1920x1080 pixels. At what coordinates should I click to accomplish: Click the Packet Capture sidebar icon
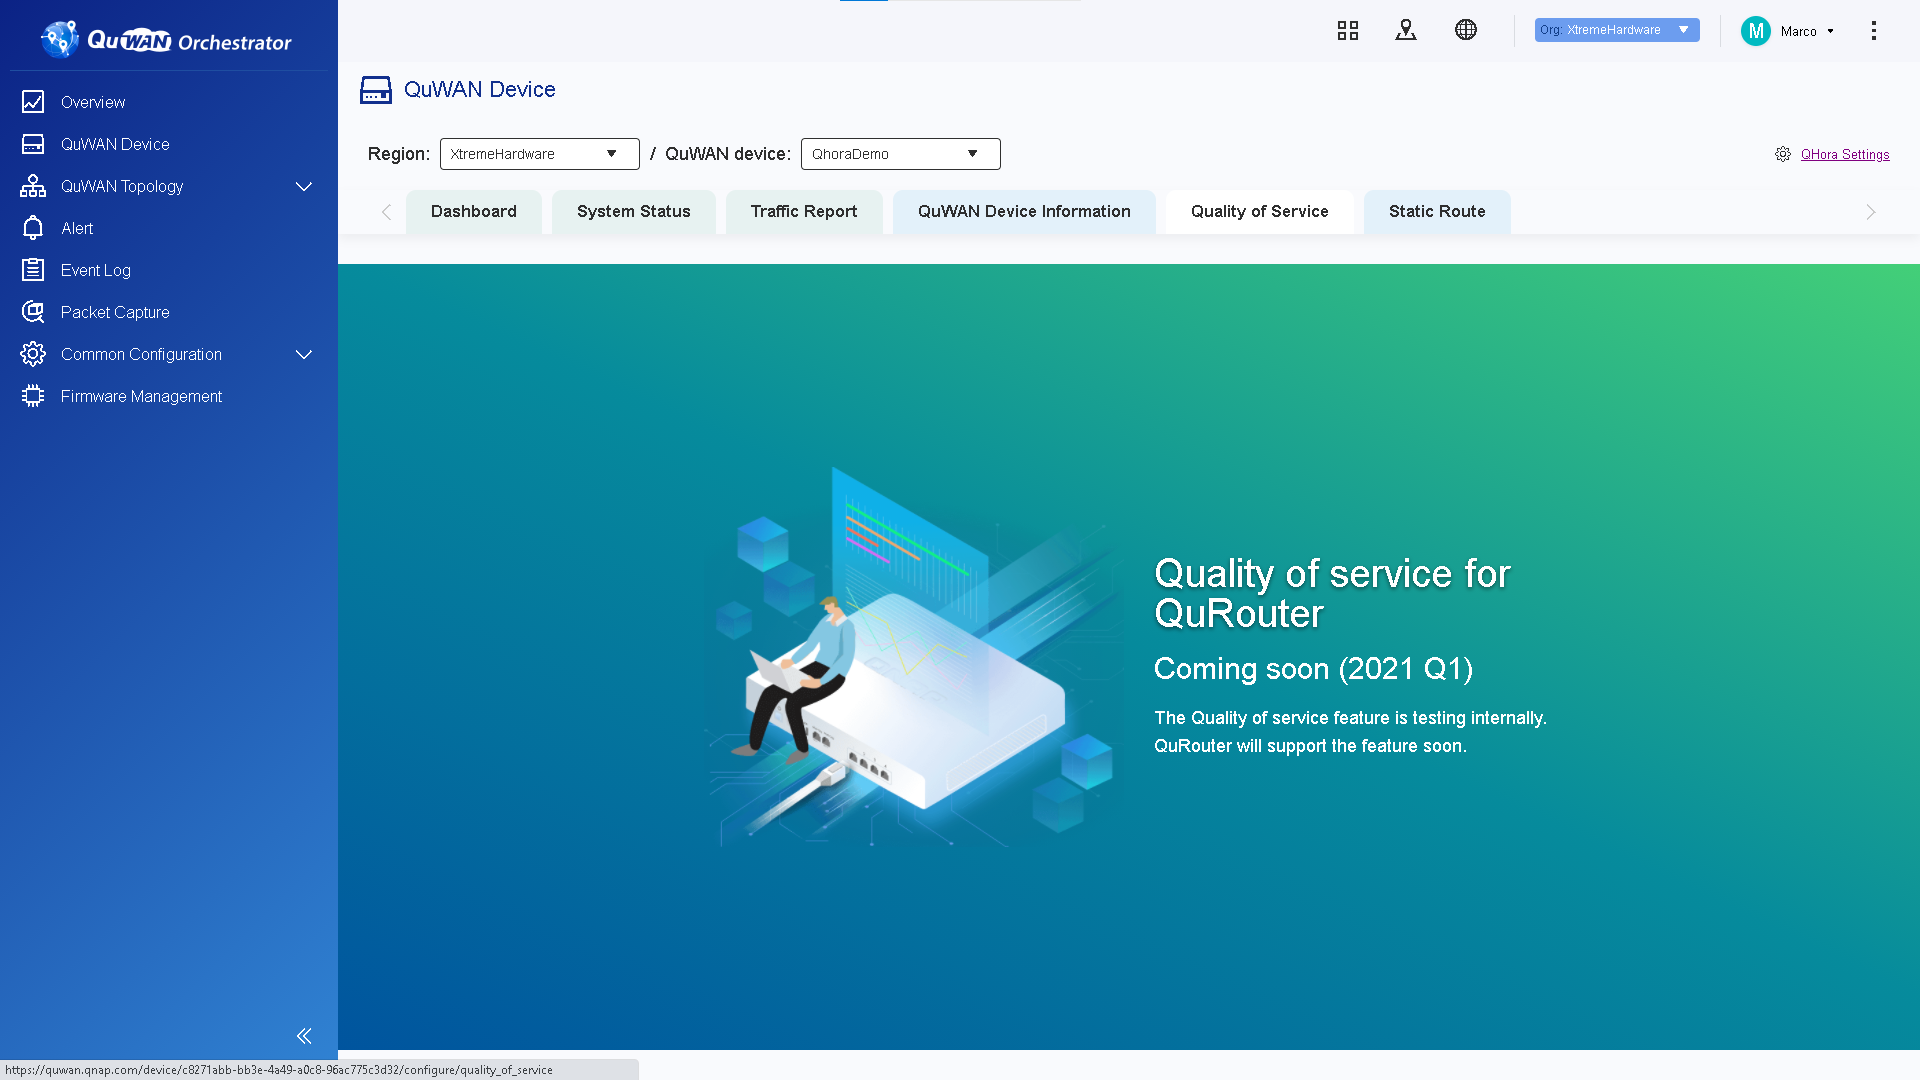point(33,312)
